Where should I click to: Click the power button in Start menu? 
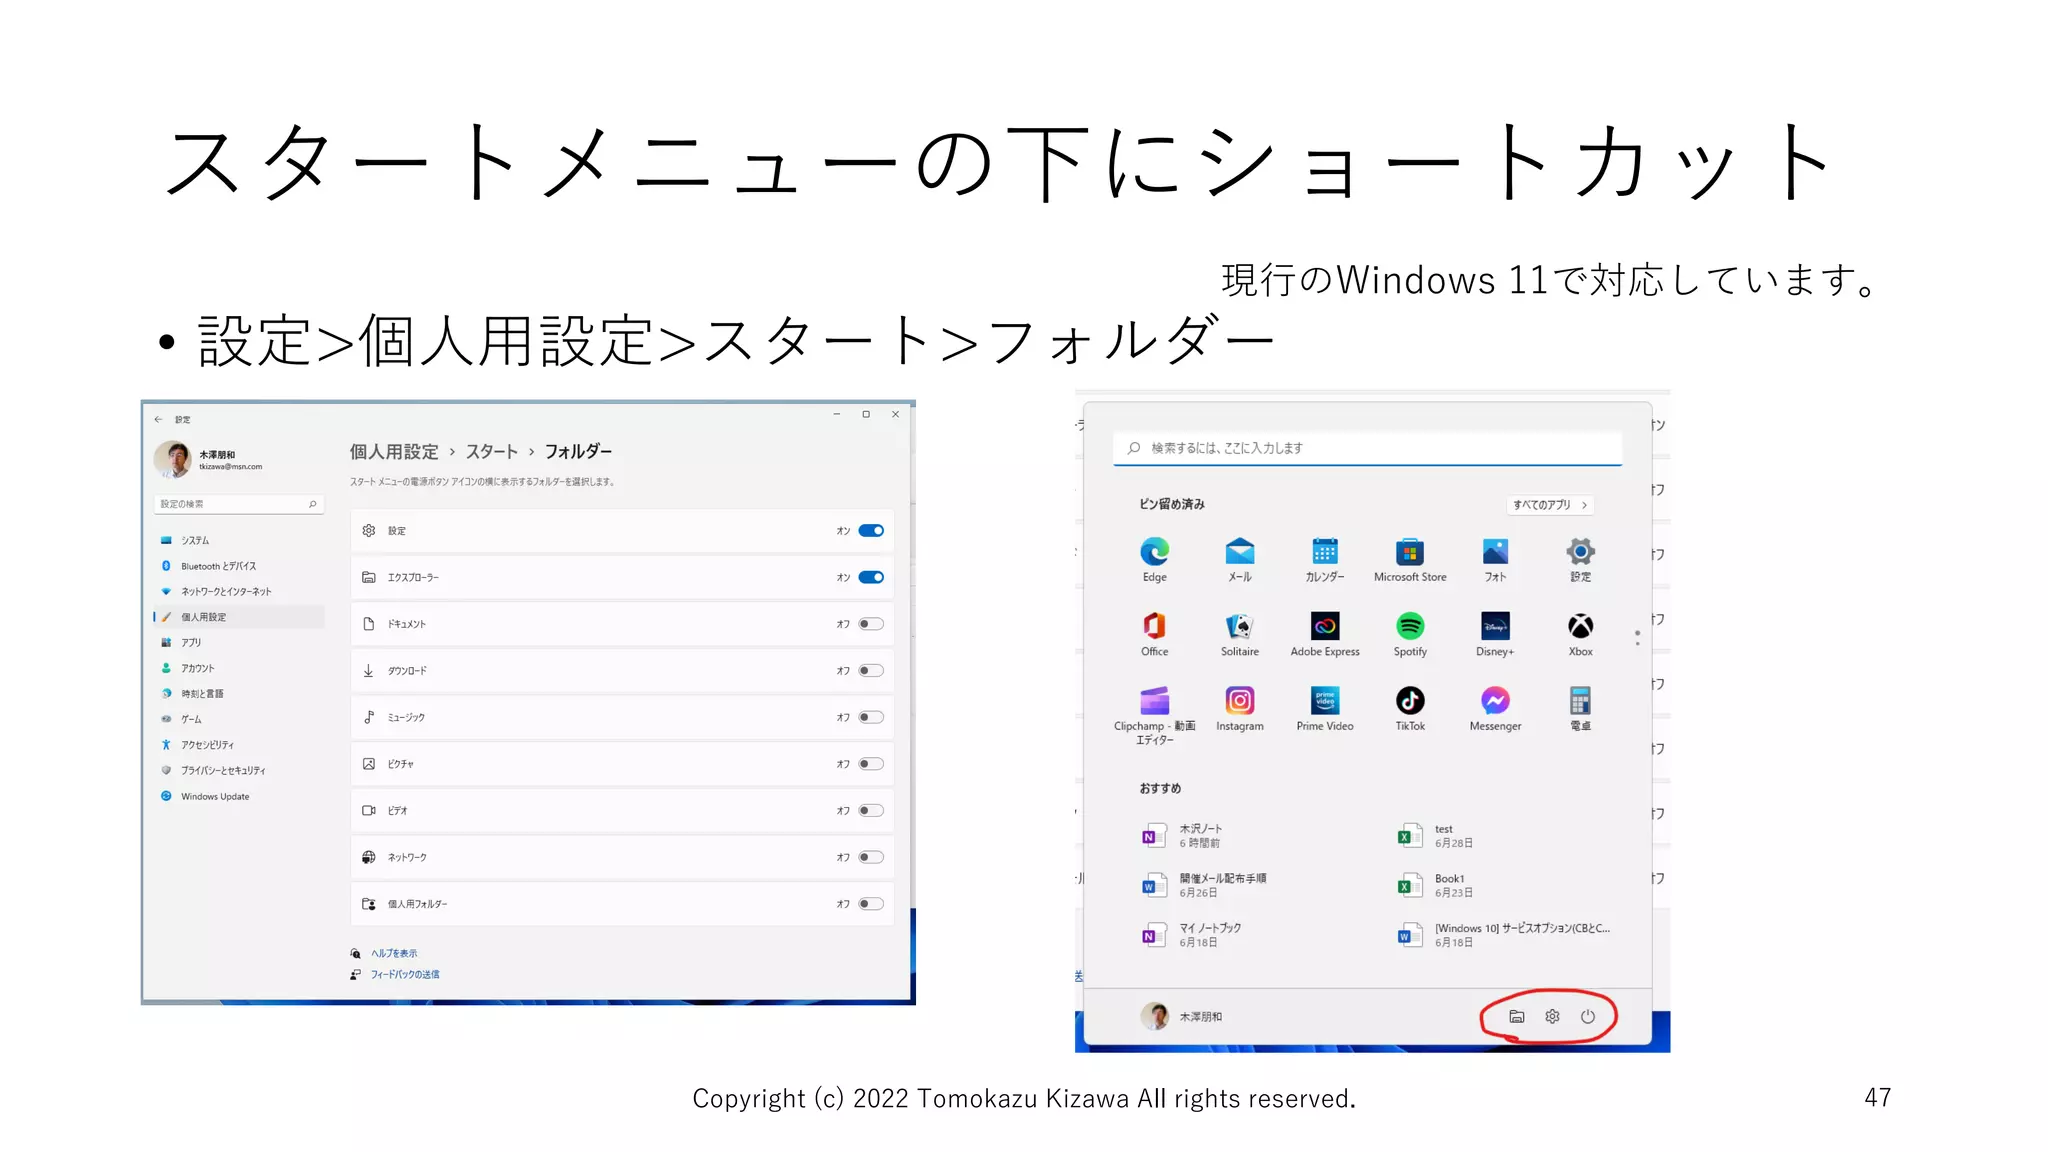click(x=1588, y=1016)
